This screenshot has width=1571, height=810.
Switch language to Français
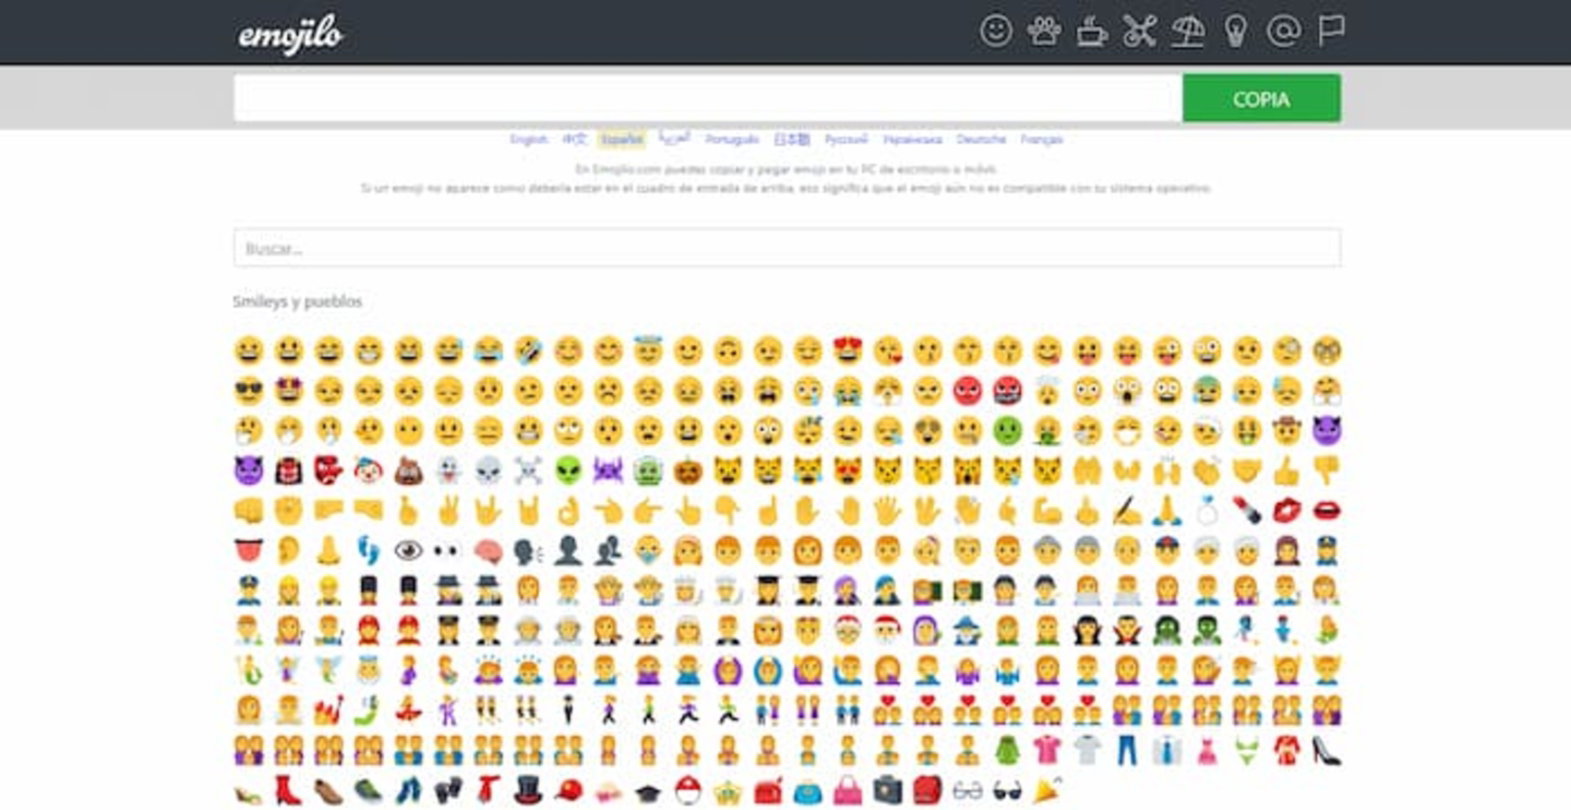1042,139
